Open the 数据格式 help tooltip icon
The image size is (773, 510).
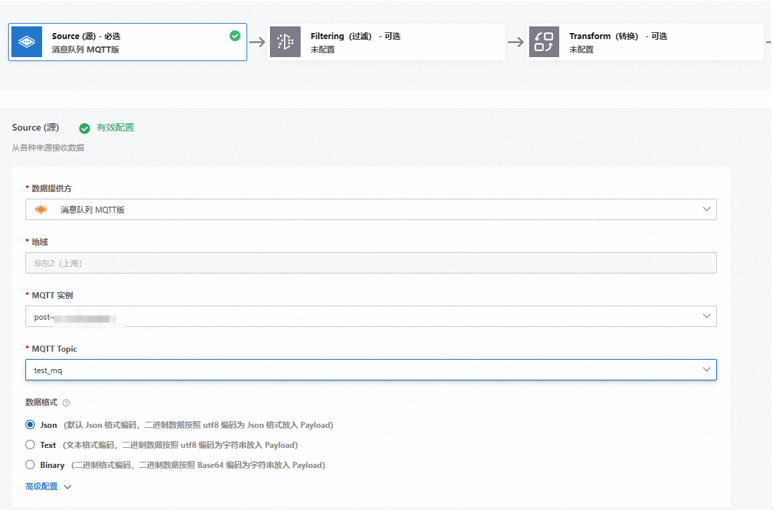(x=67, y=403)
